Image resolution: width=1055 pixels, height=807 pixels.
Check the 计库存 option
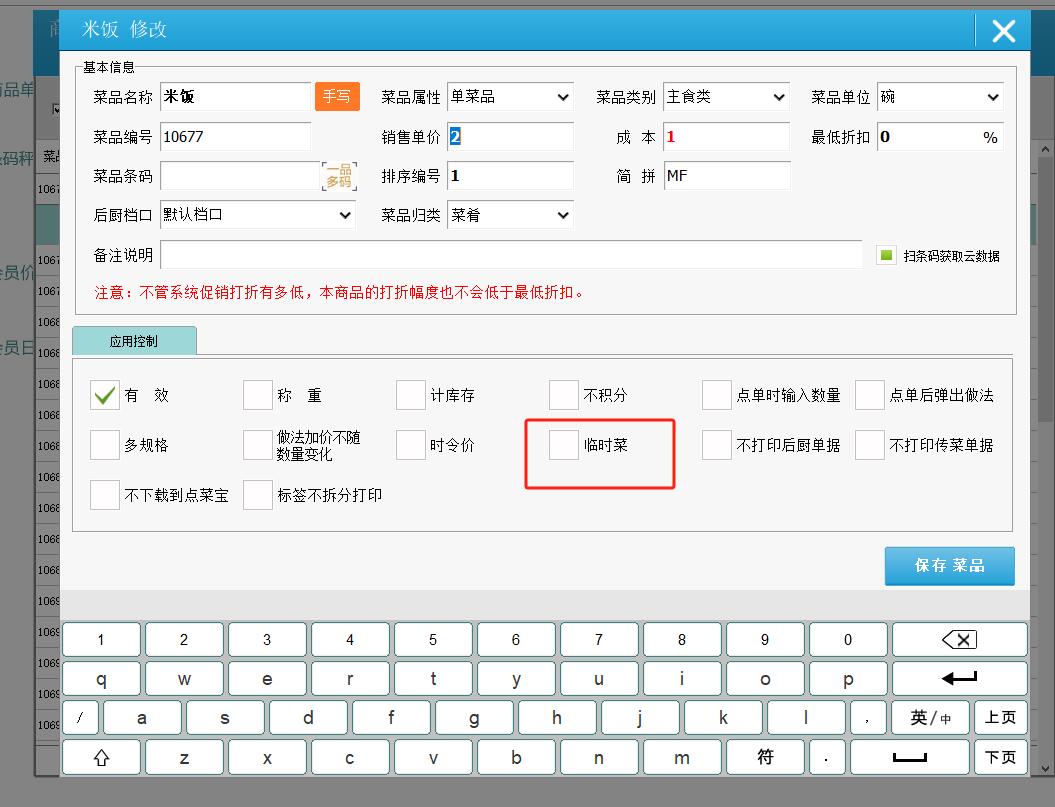click(x=411, y=395)
